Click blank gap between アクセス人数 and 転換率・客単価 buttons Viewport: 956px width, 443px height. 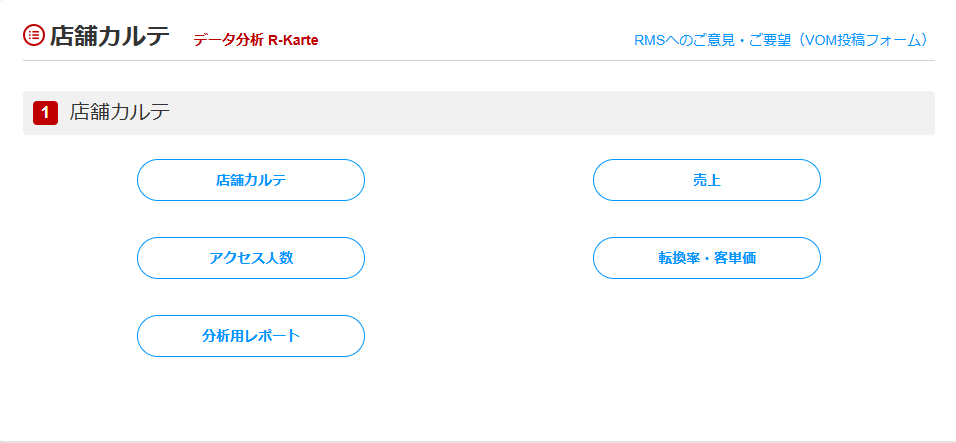coord(478,258)
